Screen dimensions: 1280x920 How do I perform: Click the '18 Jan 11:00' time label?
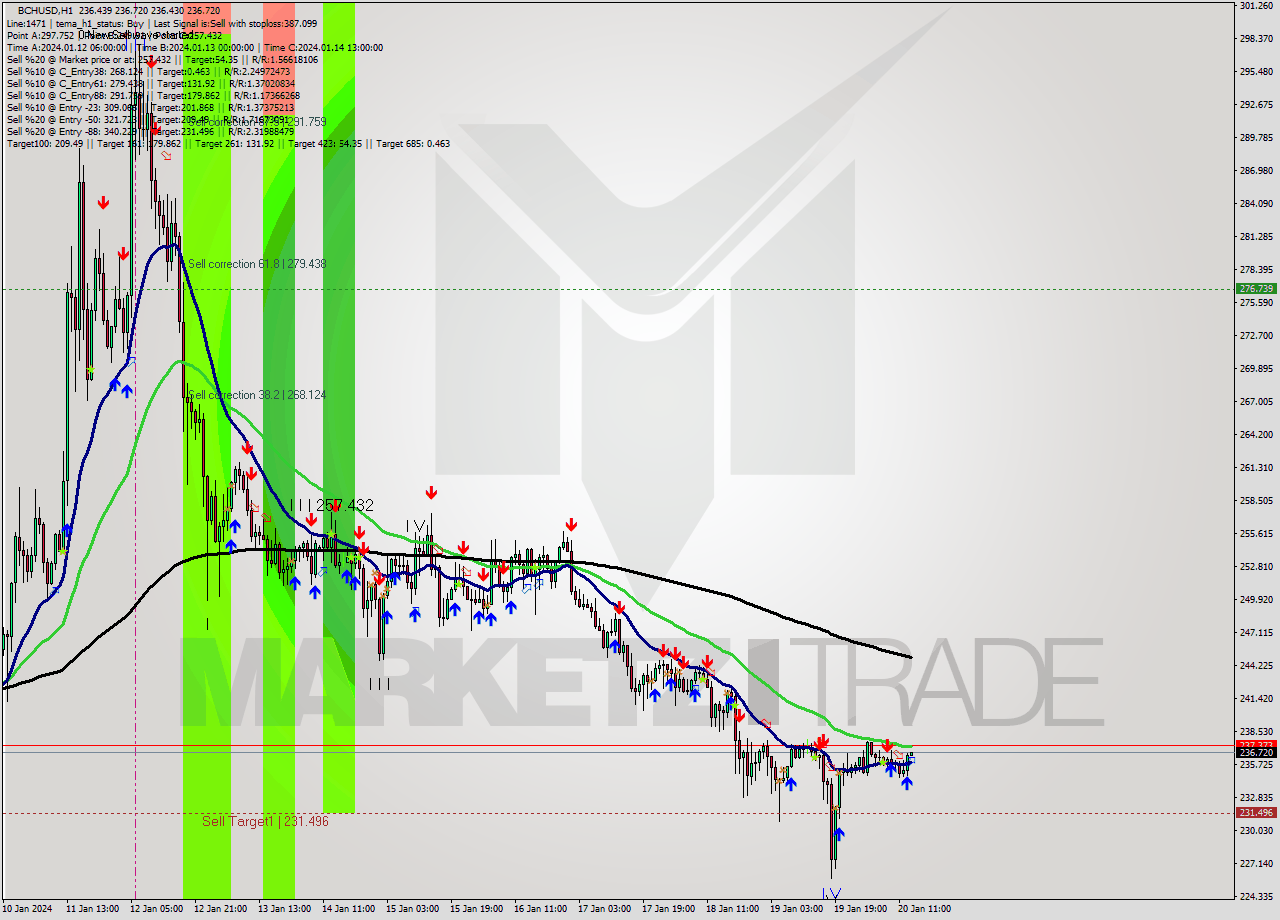732,909
